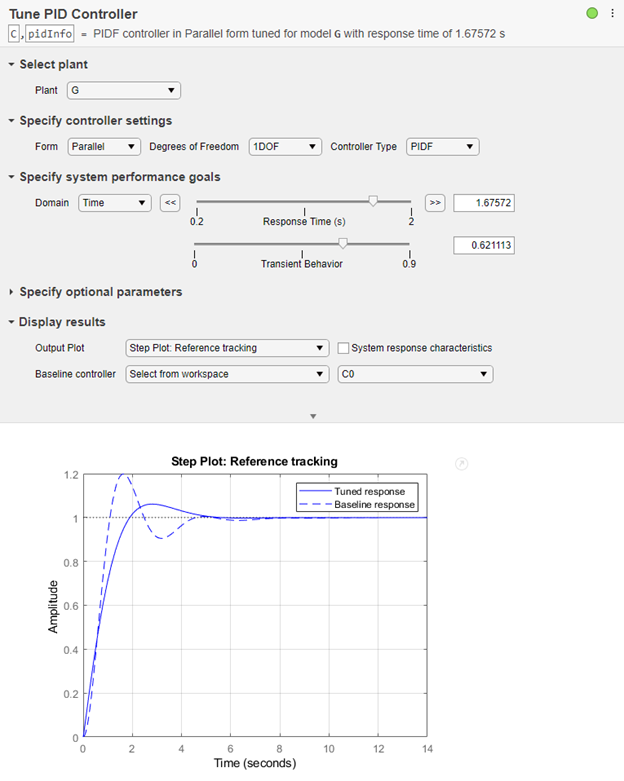
Task: Click the green task status indicator
Action: pyautogui.click(x=592, y=13)
